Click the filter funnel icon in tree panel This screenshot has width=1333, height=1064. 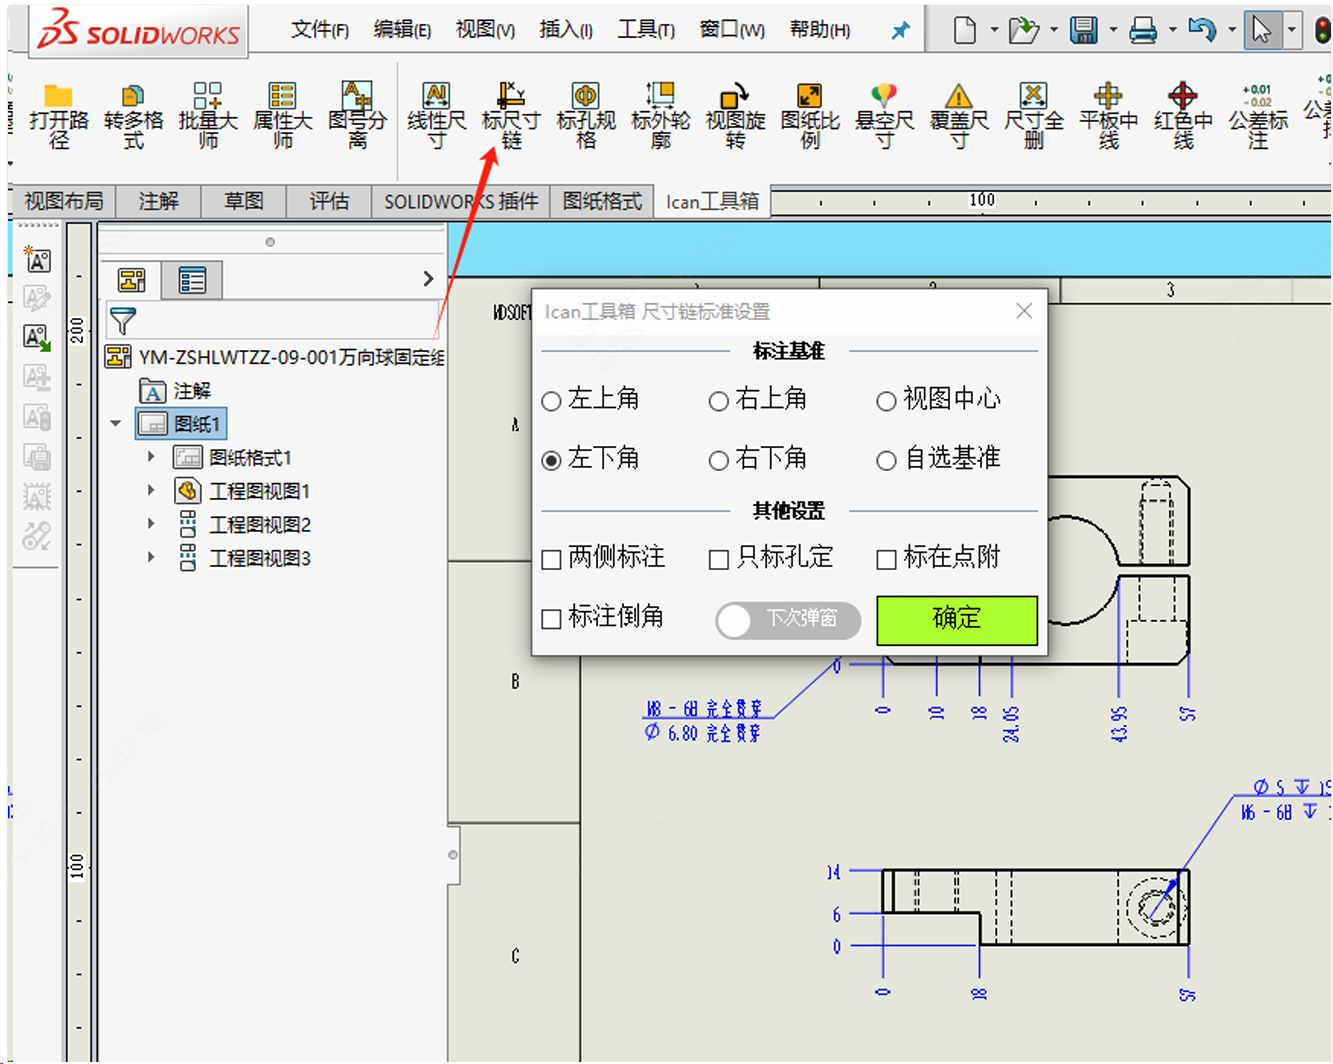[x=123, y=321]
